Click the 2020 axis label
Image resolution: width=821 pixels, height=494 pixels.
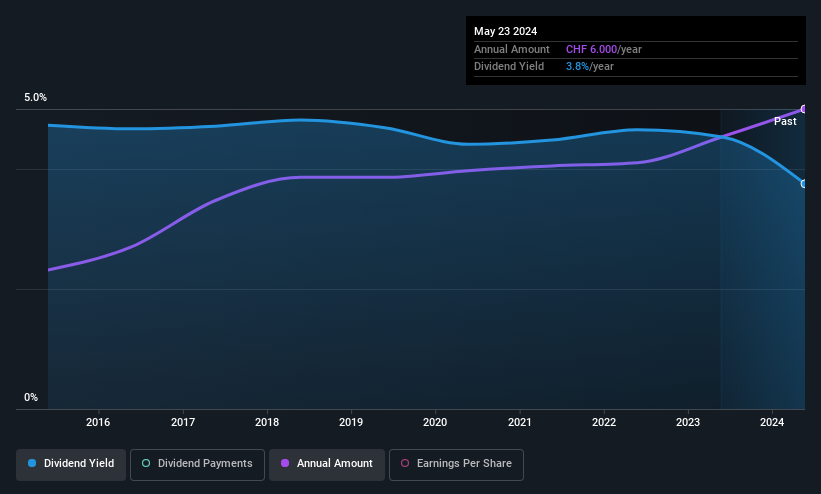pyautogui.click(x=435, y=422)
